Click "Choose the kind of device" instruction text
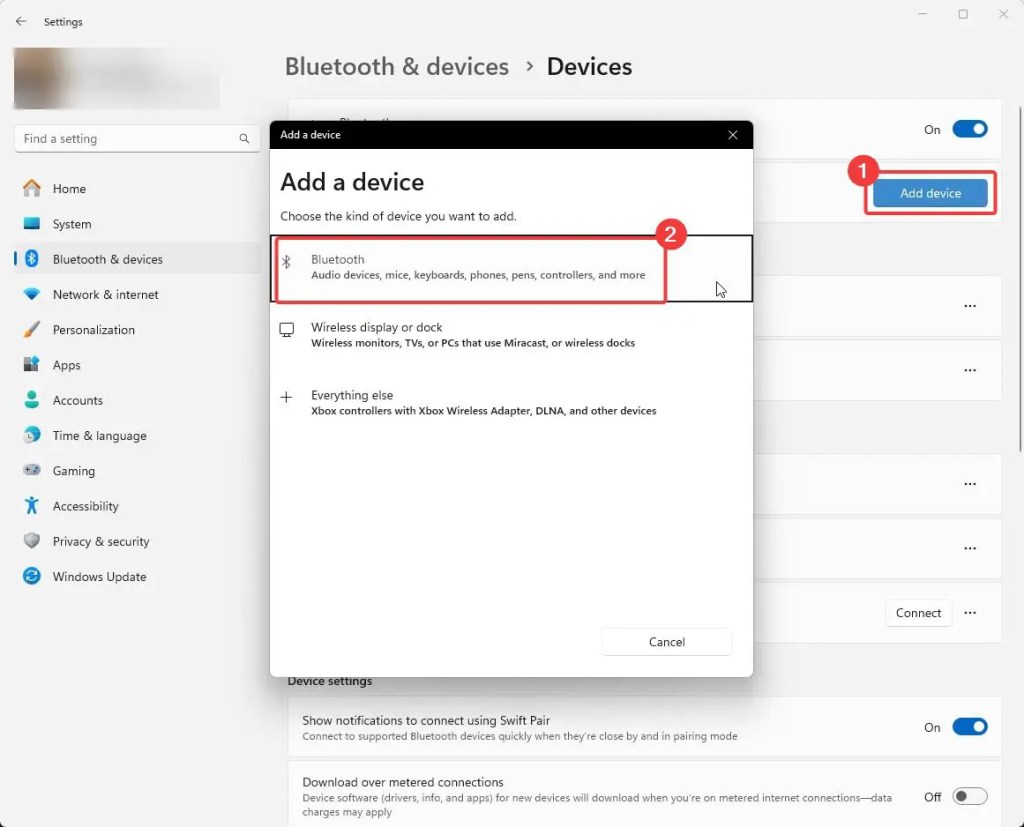Image resolution: width=1024 pixels, height=827 pixels. point(398,216)
